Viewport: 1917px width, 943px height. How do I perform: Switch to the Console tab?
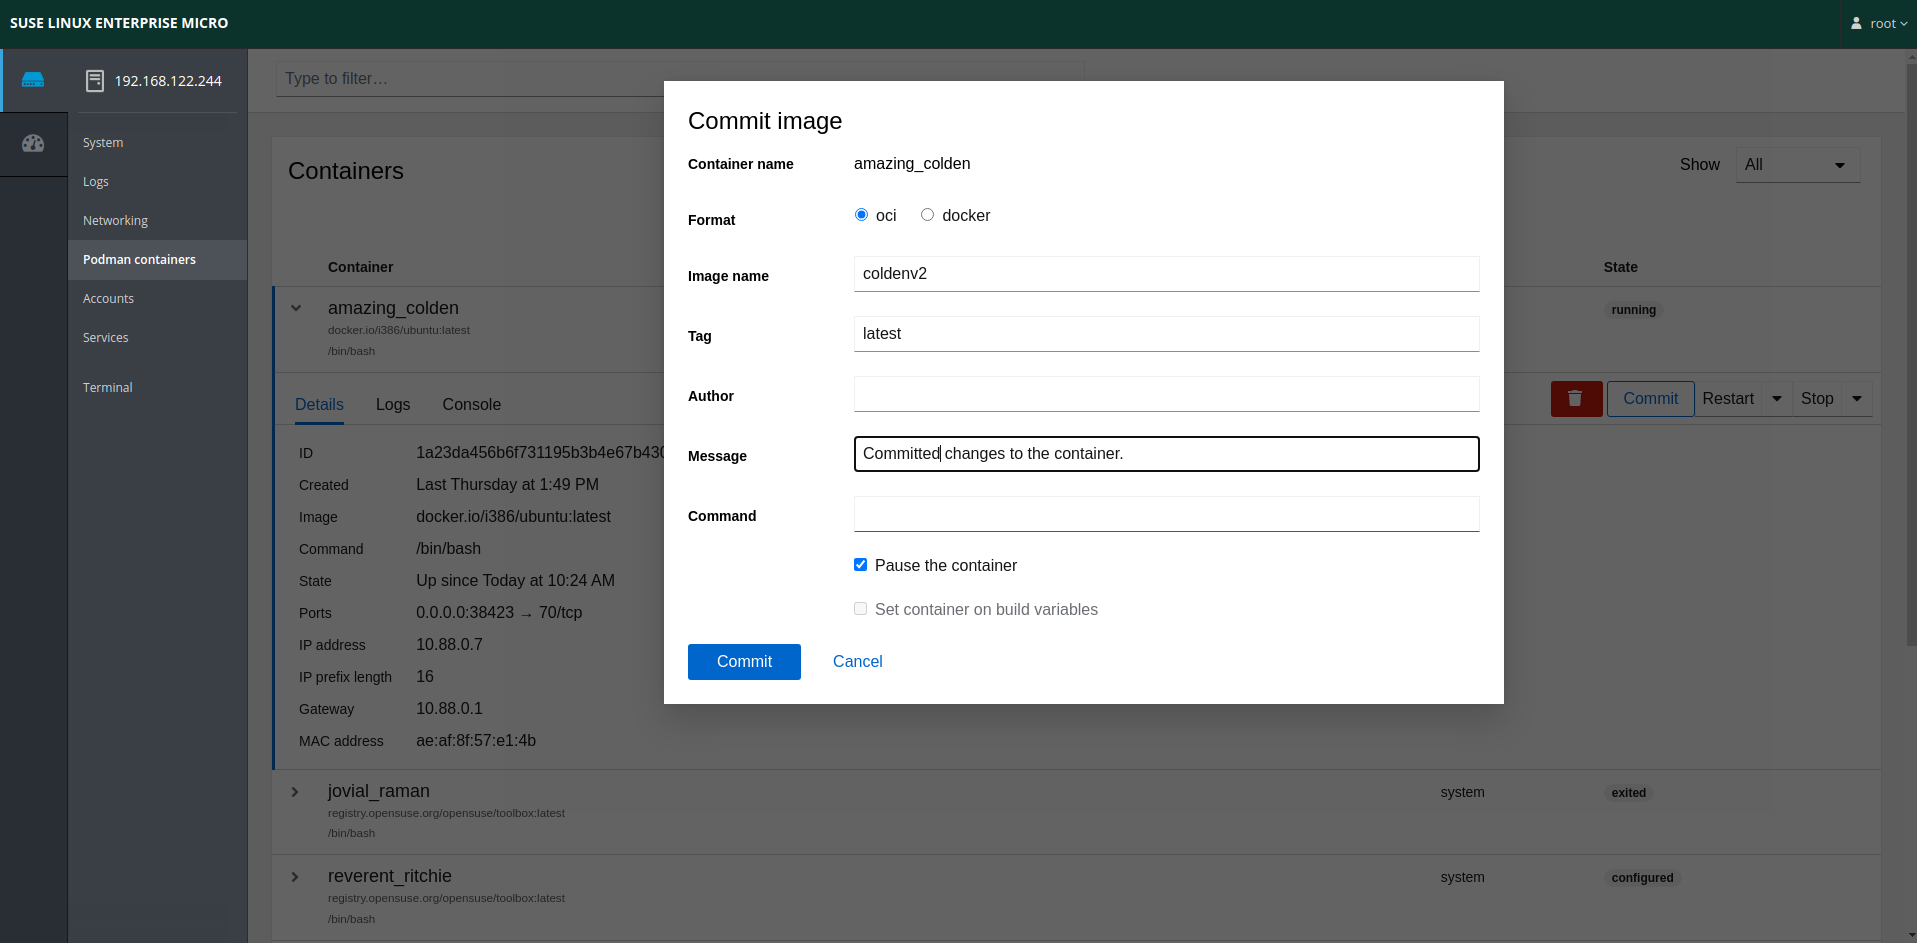[x=471, y=405]
